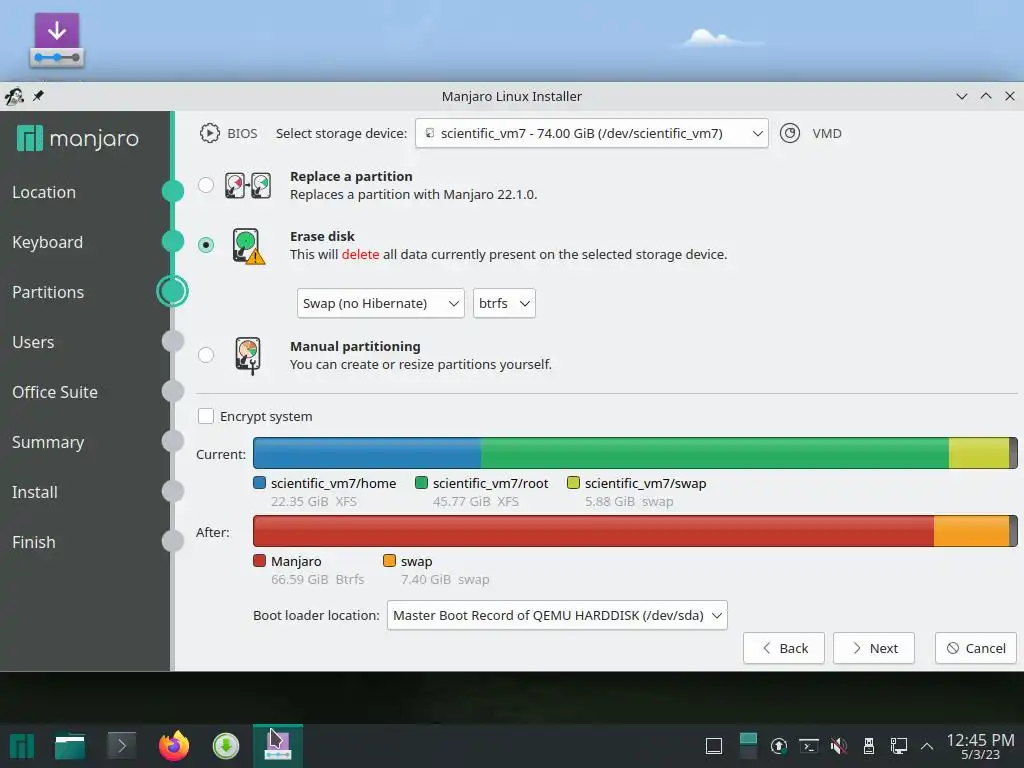Click the scientific_vm7/home legend entry
This screenshot has width=1024, height=768.
coord(325,492)
